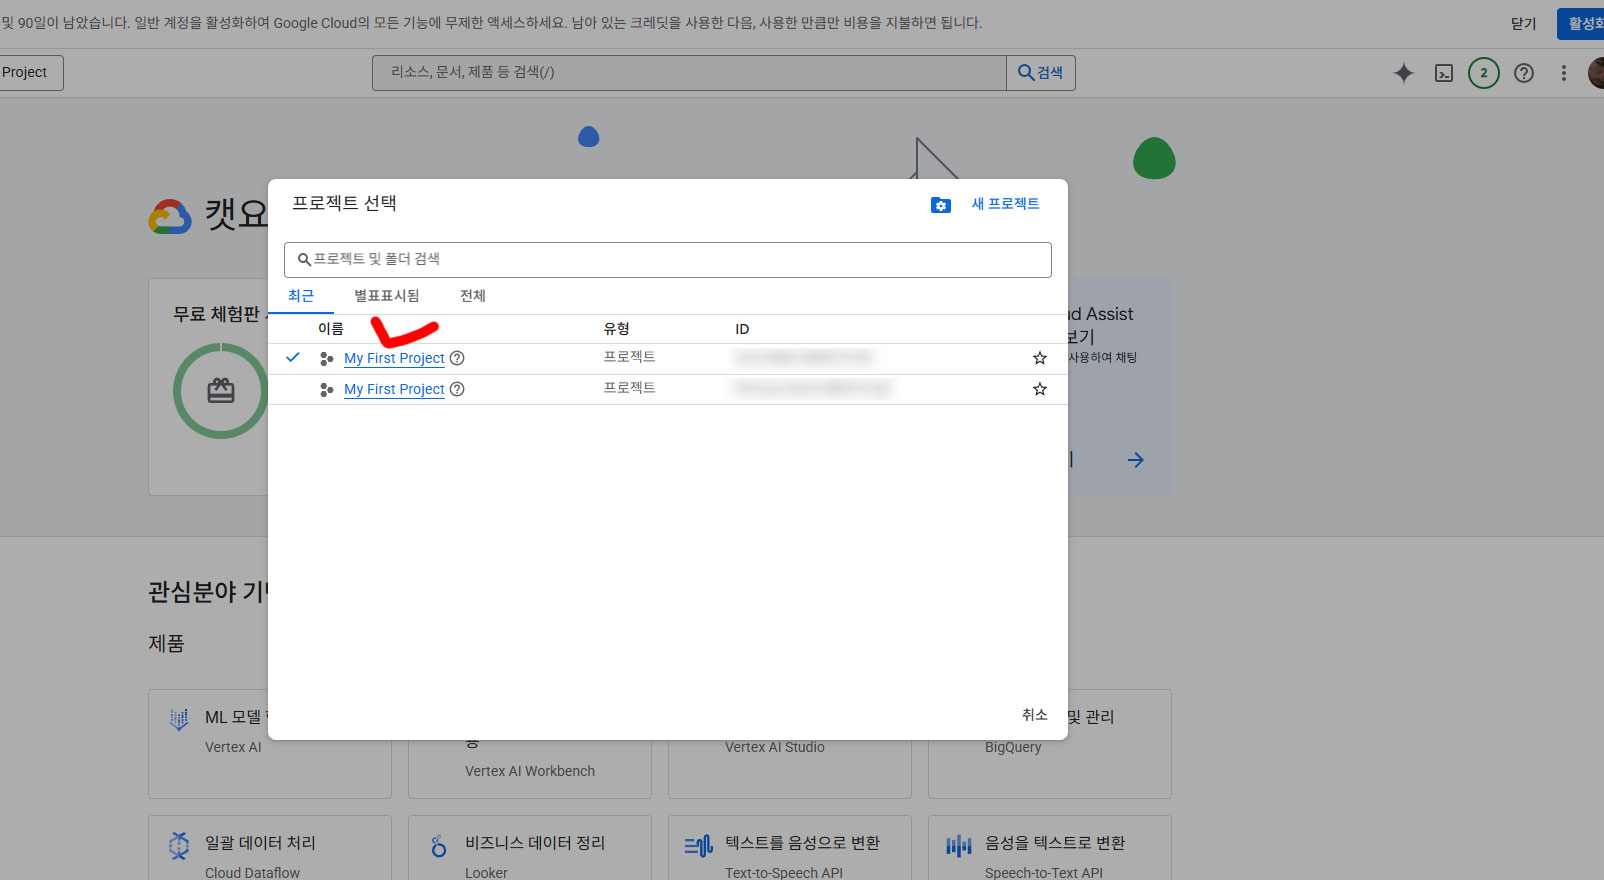Image resolution: width=1604 pixels, height=880 pixels.
Task: Open the Project selector button
Action: coord(30,73)
